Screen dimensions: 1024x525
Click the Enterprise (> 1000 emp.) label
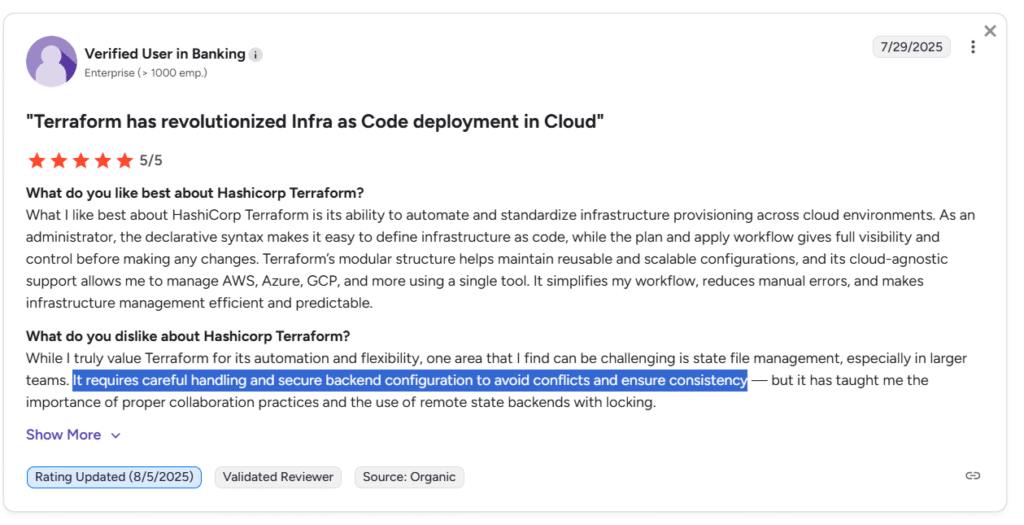tap(146, 73)
